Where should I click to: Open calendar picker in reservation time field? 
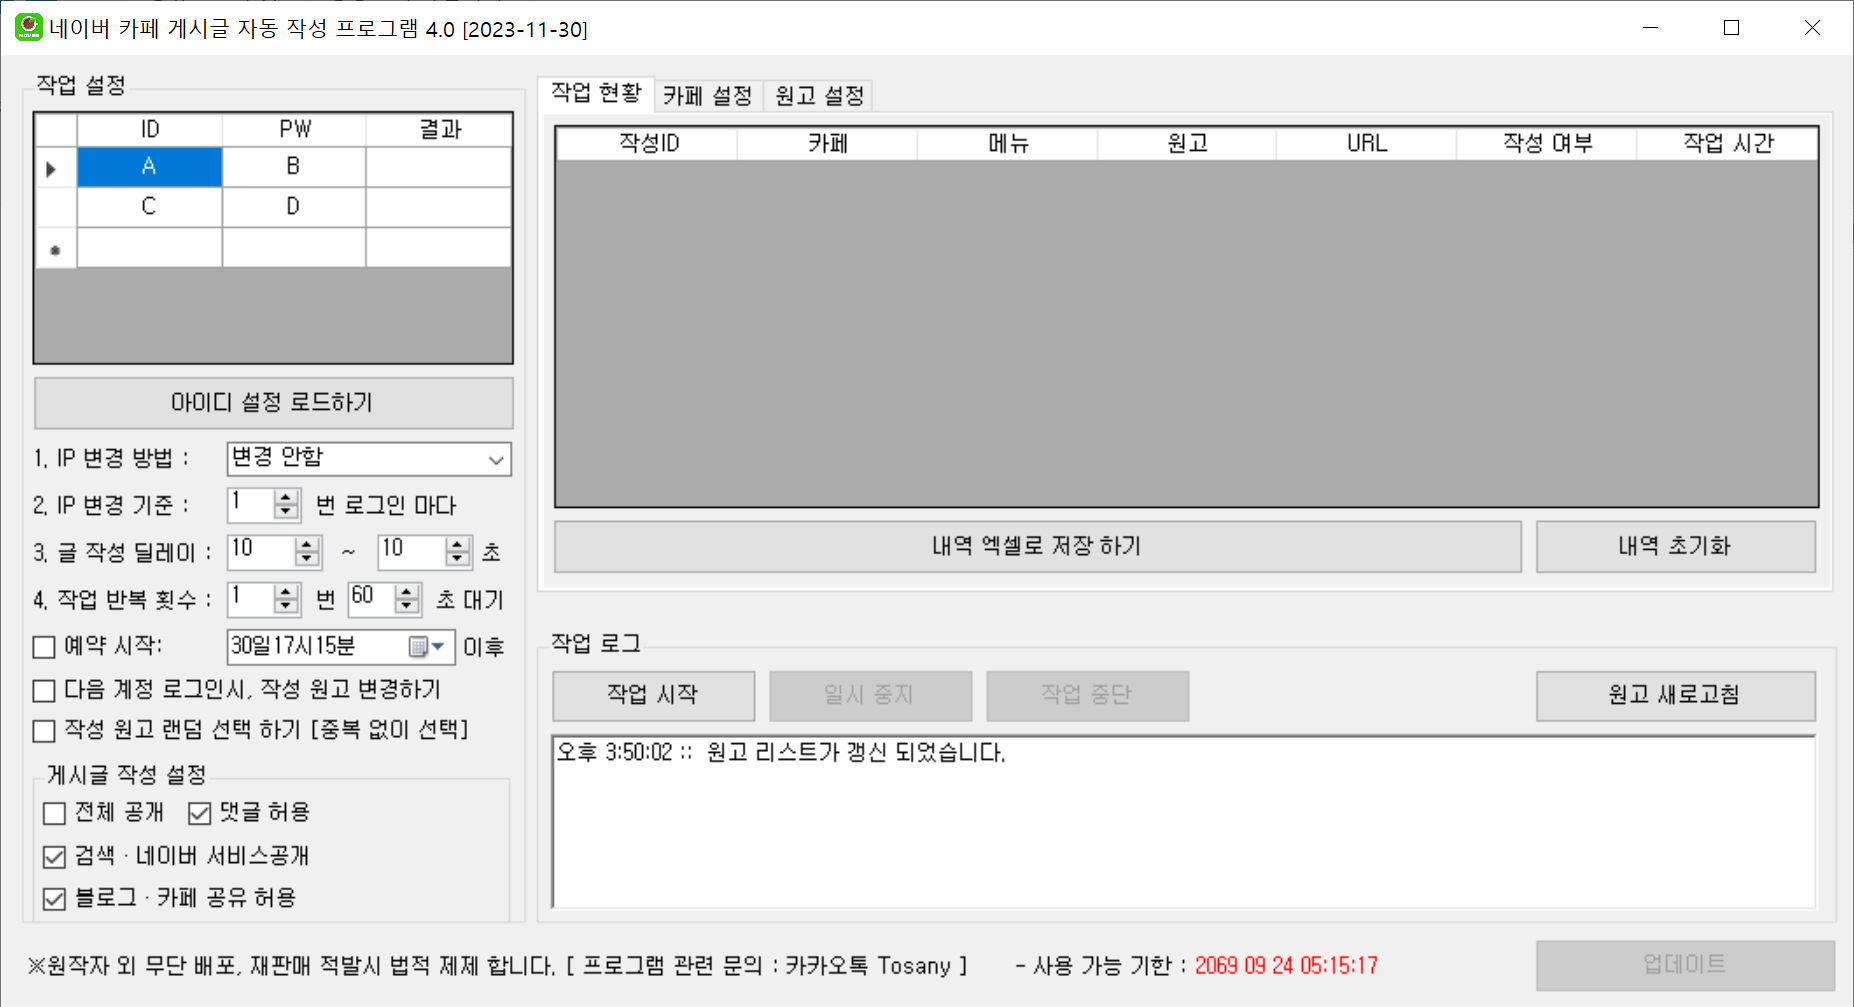click(x=427, y=647)
